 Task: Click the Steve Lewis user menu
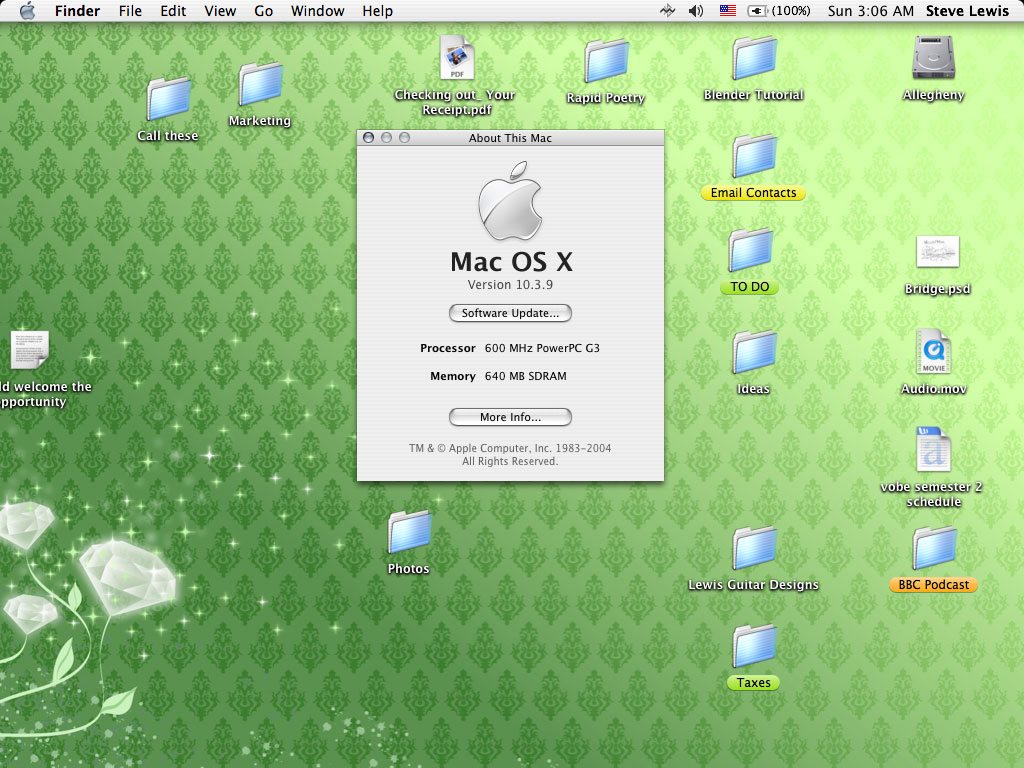(967, 10)
